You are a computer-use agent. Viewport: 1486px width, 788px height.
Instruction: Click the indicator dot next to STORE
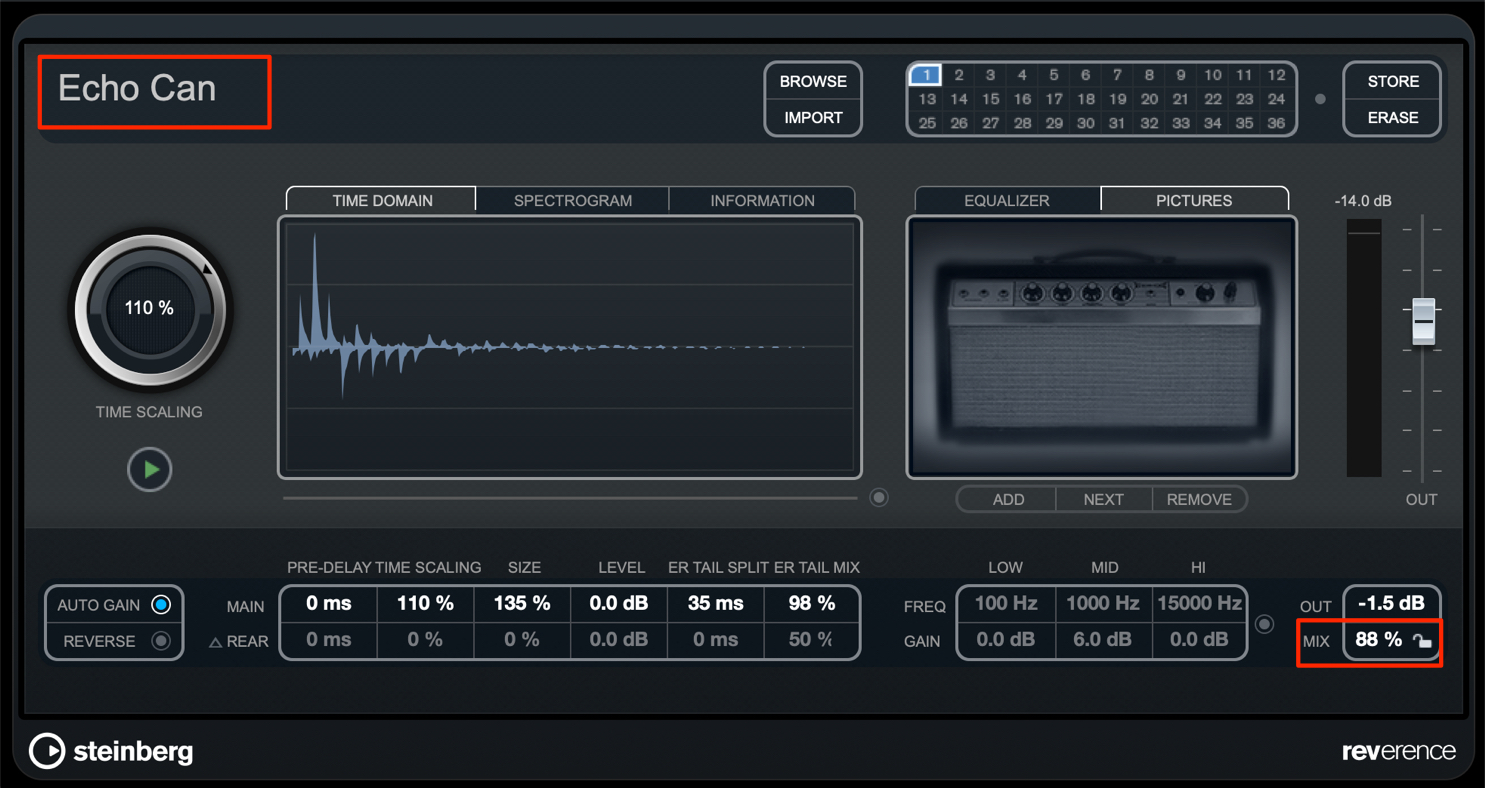tap(1320, 99)
